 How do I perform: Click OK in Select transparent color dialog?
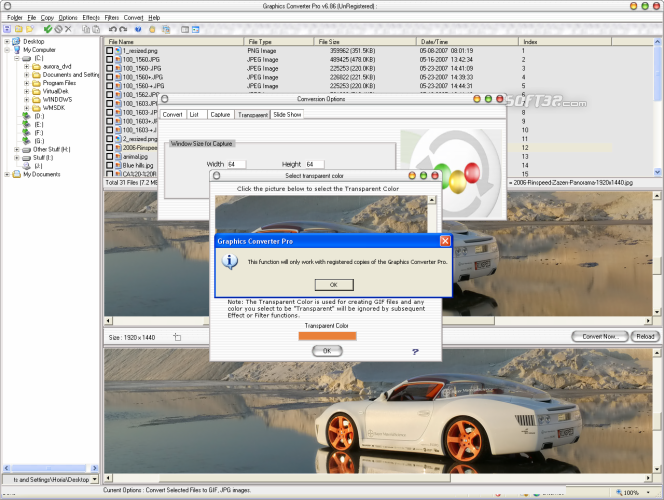327,351
